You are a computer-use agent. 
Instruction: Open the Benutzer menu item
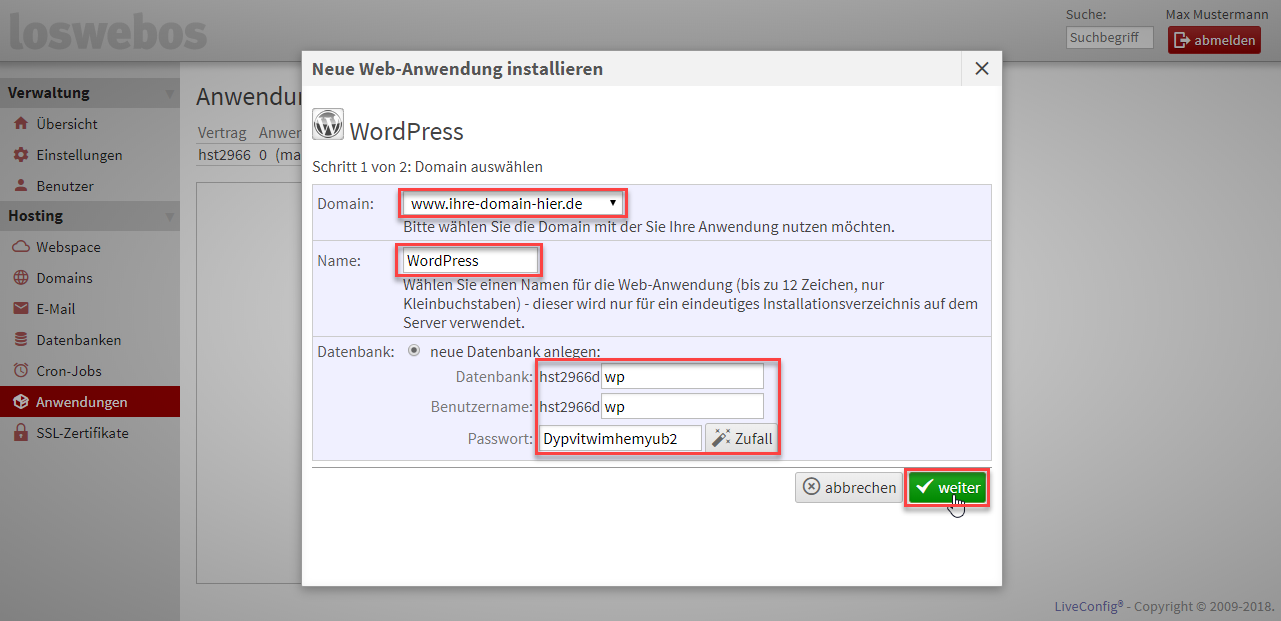coord(65,186)
